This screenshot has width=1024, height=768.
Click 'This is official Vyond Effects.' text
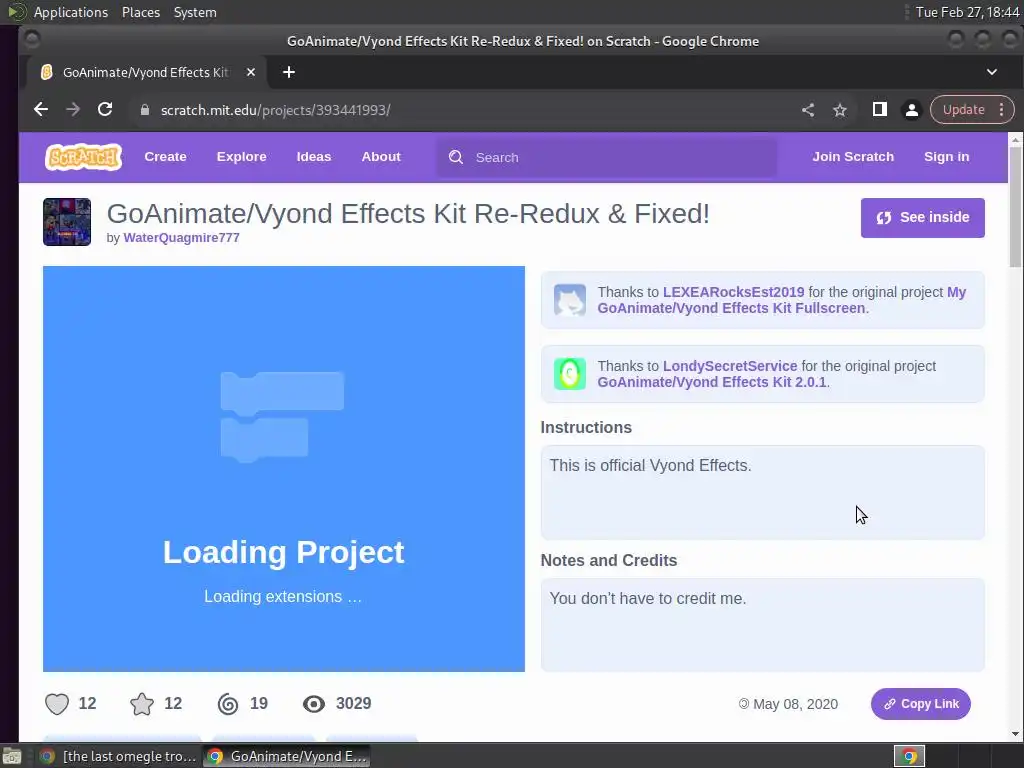pyautogui.click(x=650, y=466)
